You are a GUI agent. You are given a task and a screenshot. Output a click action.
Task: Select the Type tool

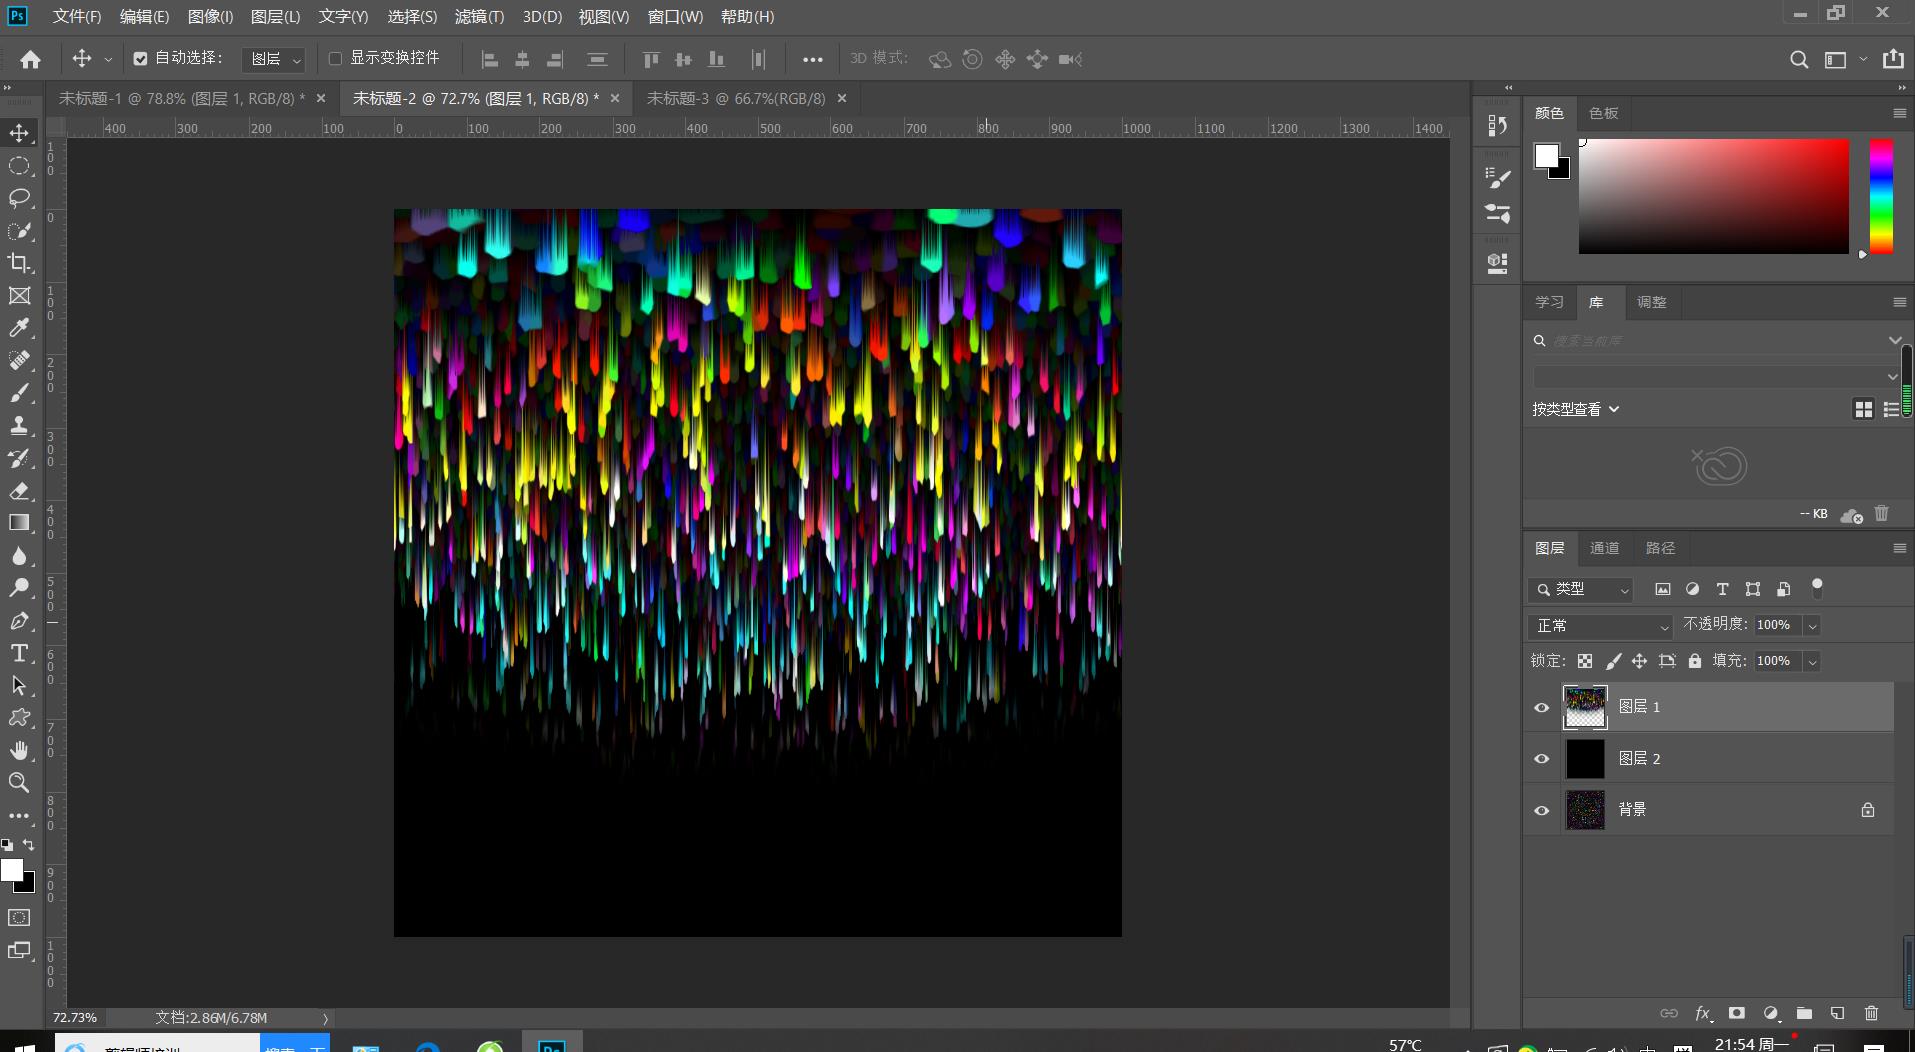(x=19, y=653)
